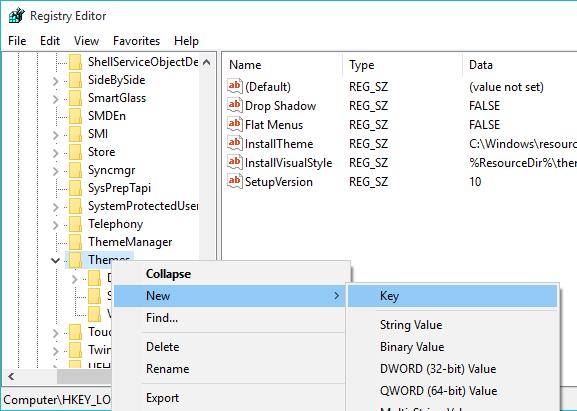The height and width of the screenshot is (411, 577).
Task: Expand the Syncmgr key
Action: 56,171
